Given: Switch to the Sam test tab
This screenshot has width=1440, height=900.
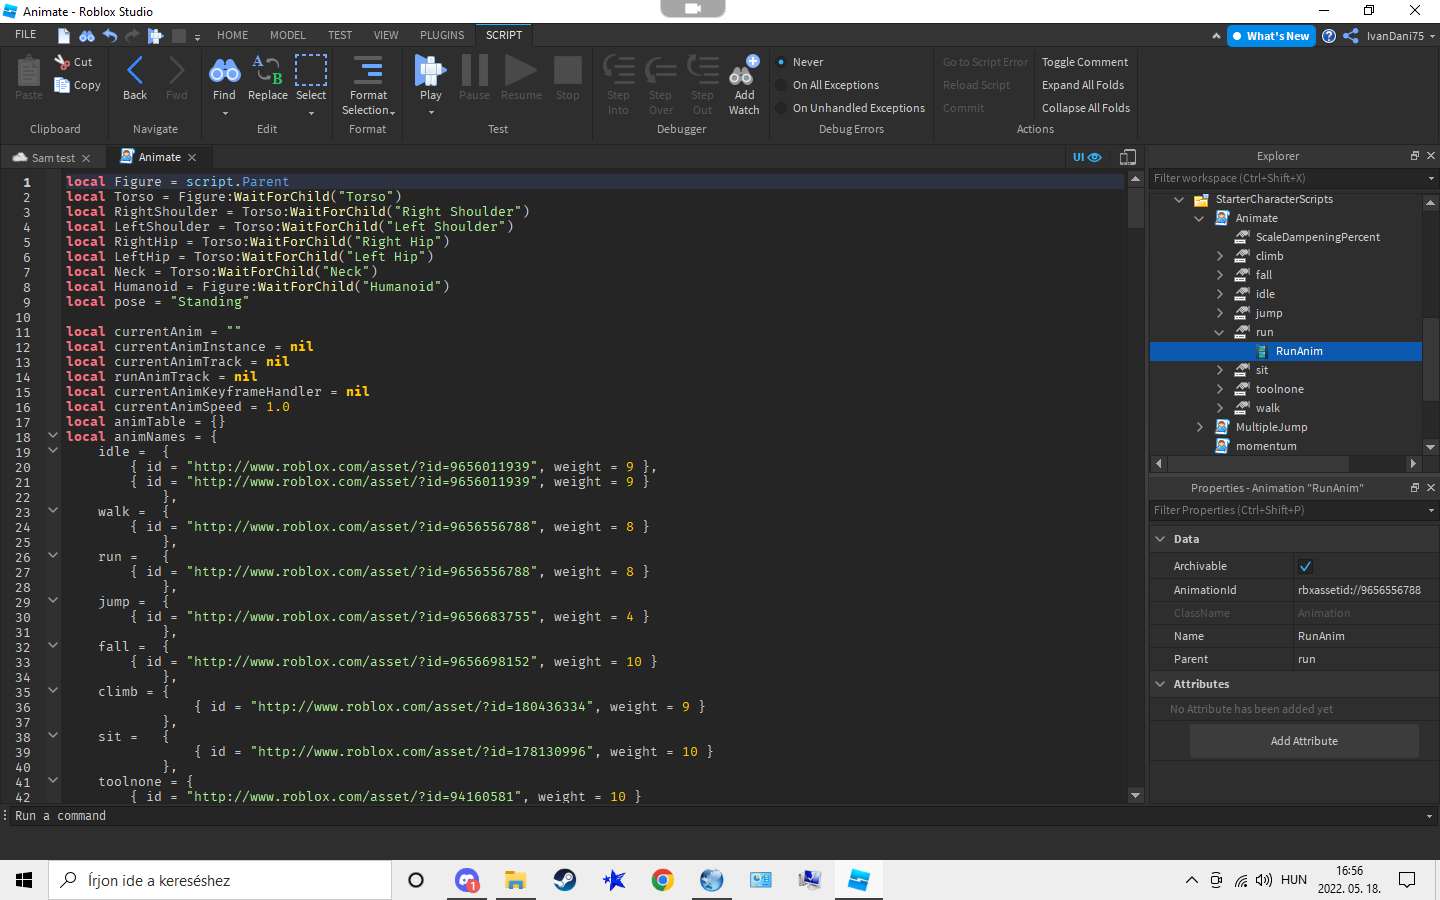Looking at the screenshot, I should tap(52, 158).
